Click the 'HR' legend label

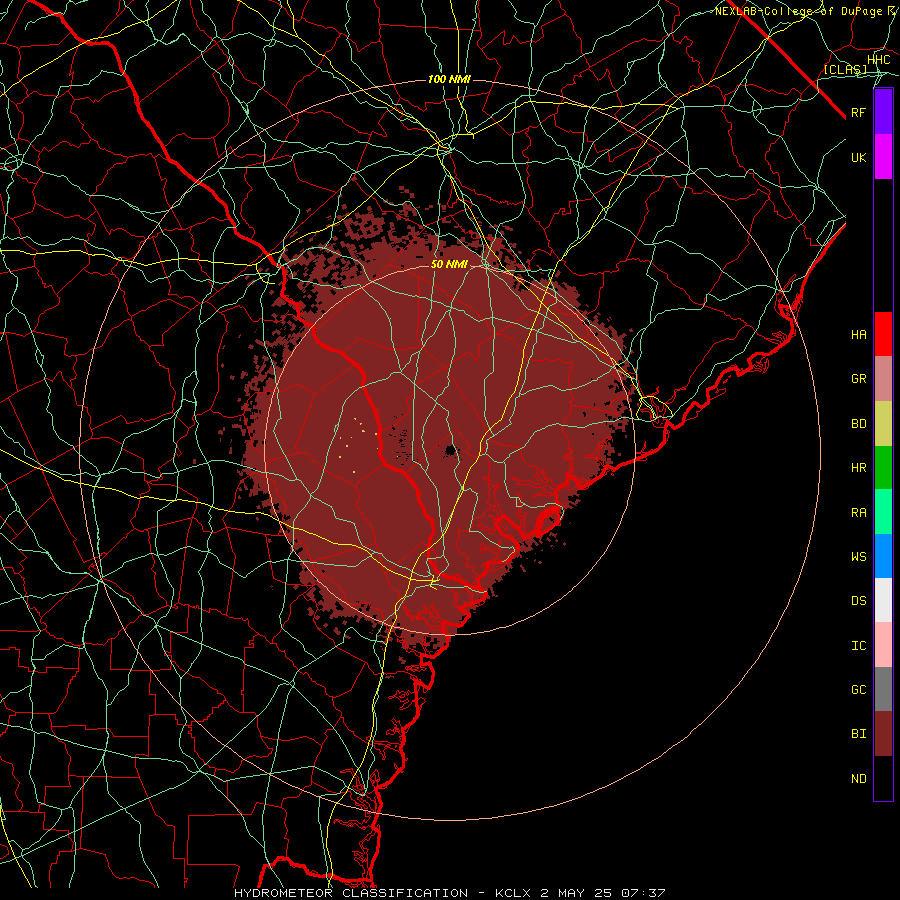pos(859,468)
